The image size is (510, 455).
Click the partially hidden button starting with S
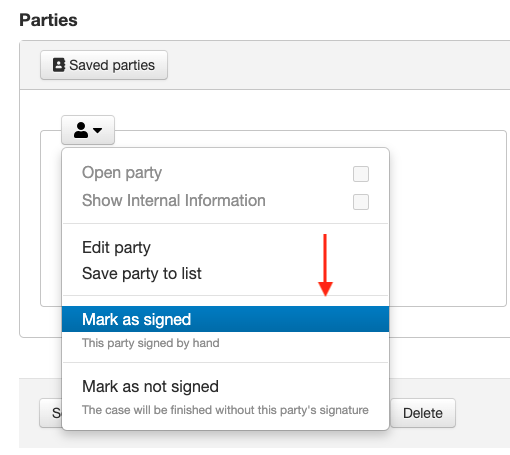51,413
